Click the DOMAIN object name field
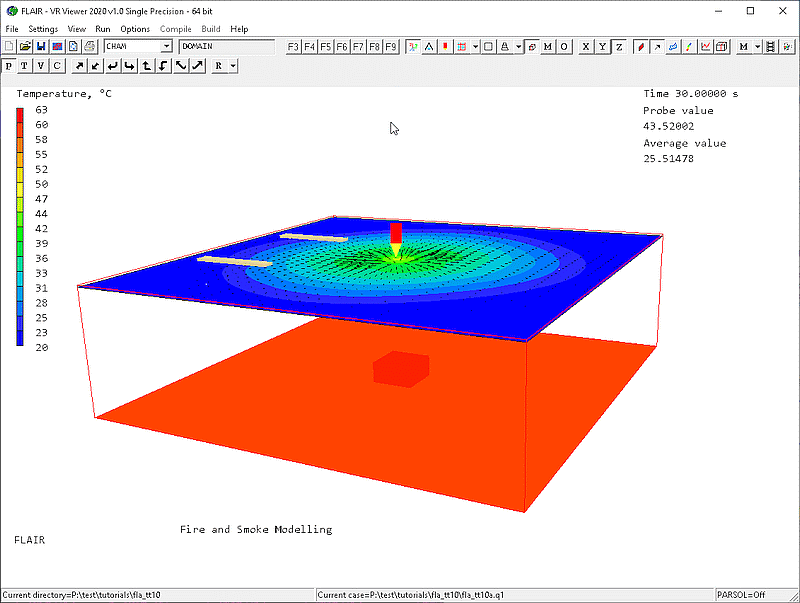800x603 pixels. click(x=226, y=46)
